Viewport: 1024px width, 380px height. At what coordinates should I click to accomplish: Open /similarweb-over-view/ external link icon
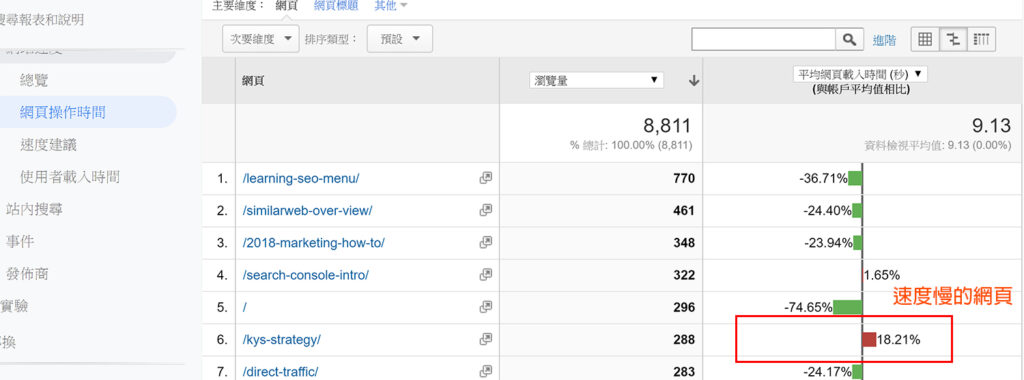coord(485,210)
